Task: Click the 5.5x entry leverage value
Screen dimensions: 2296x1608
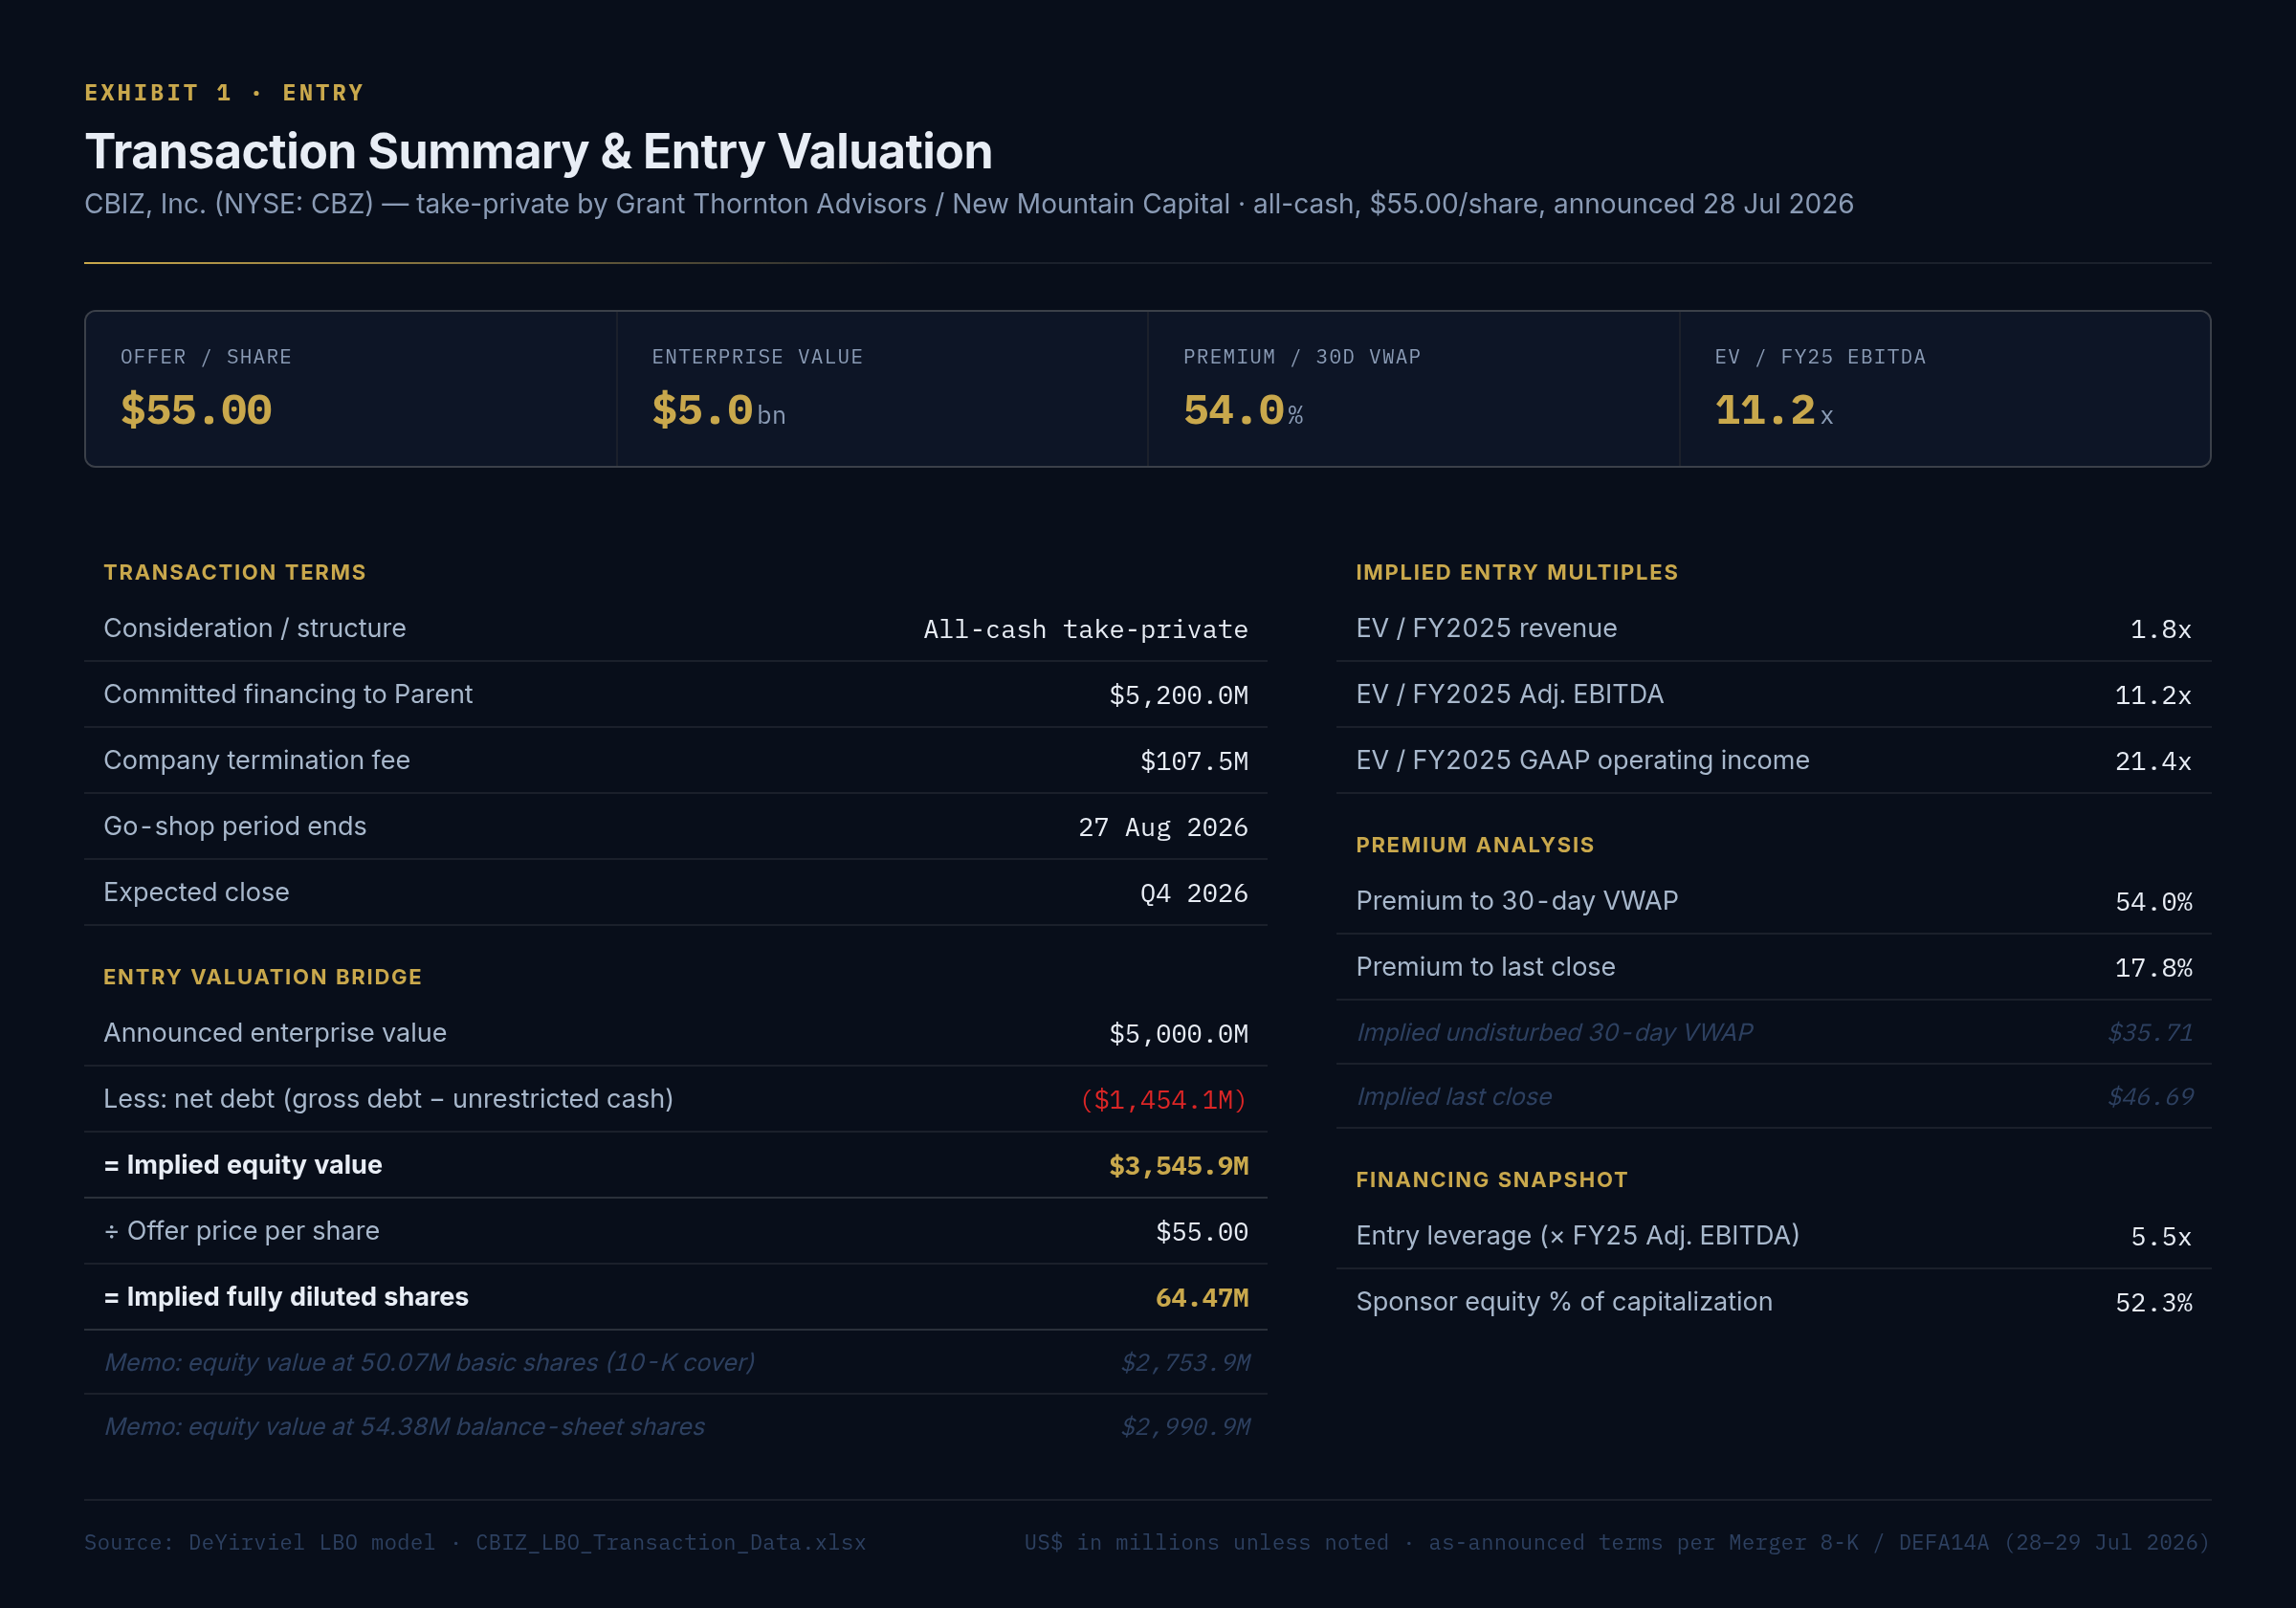Action: pyautogui.click(x=2160, y=1237)
